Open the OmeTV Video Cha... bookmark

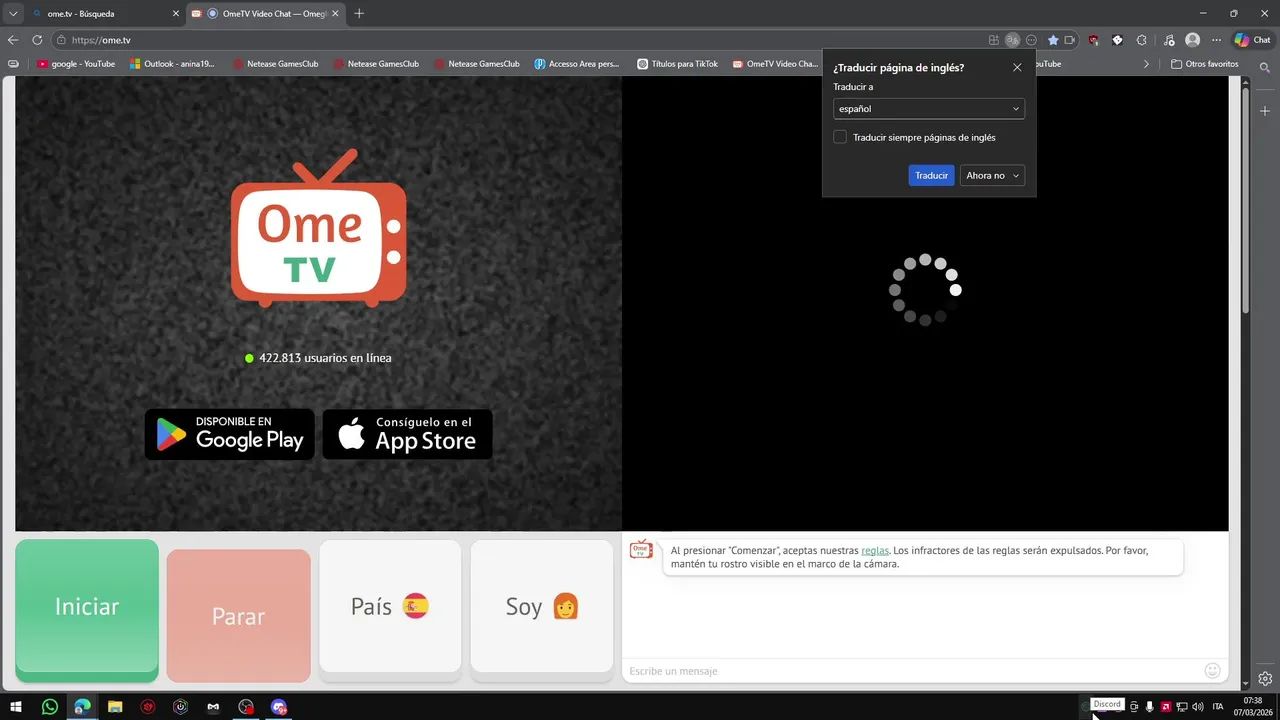(x=775, y=64)
